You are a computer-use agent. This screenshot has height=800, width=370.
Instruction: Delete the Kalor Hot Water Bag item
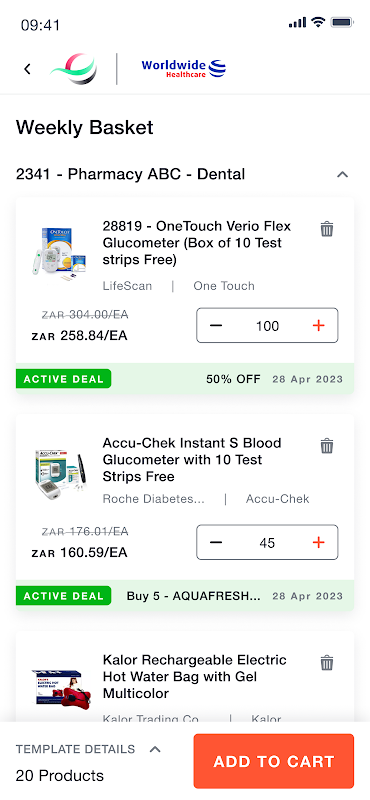[x=327, y=663]
